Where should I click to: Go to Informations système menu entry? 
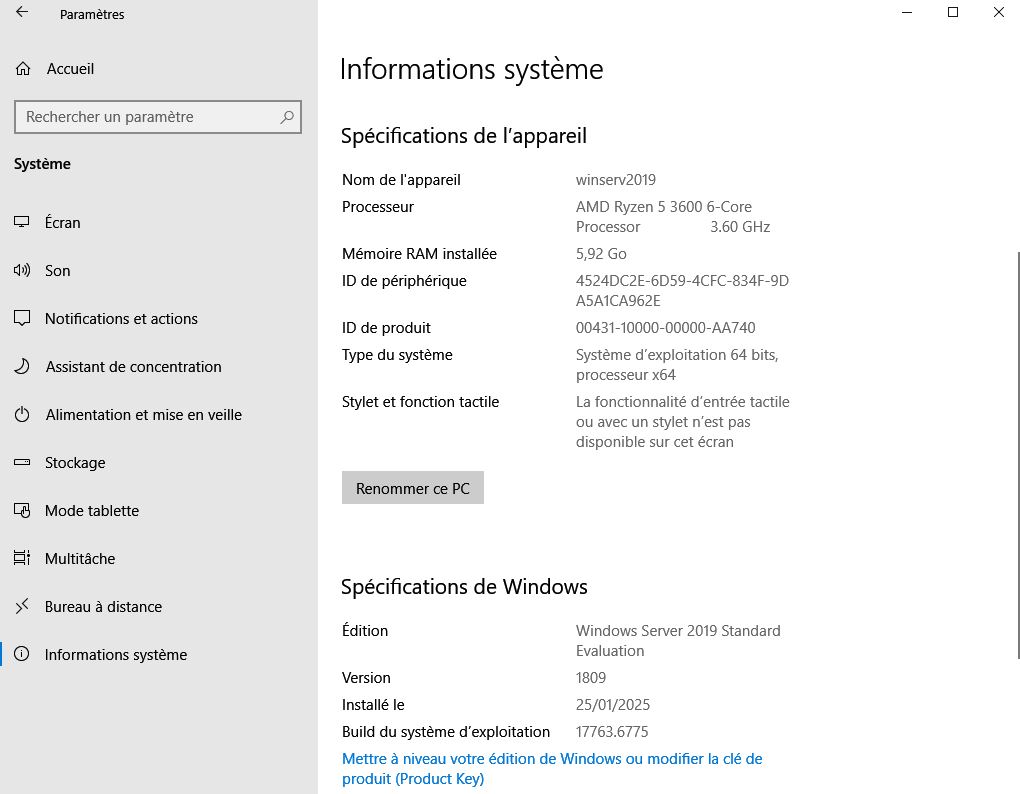(116, 655)
